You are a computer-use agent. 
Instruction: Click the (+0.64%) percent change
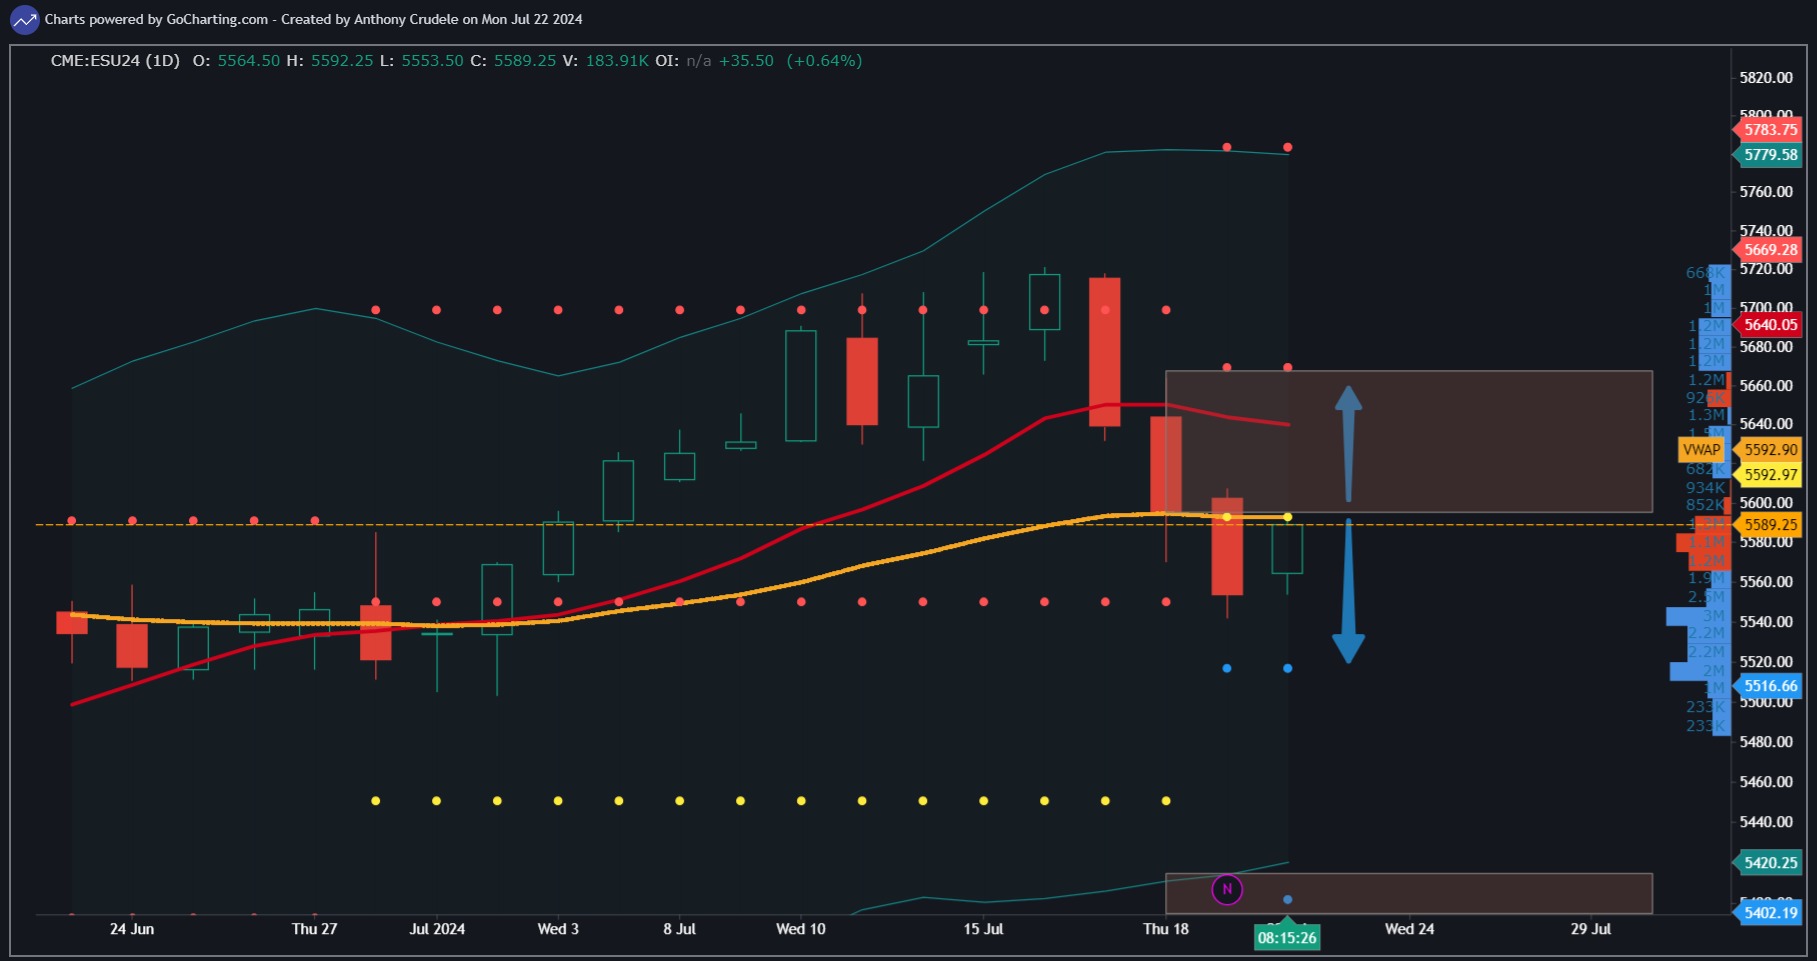[824, 61]
